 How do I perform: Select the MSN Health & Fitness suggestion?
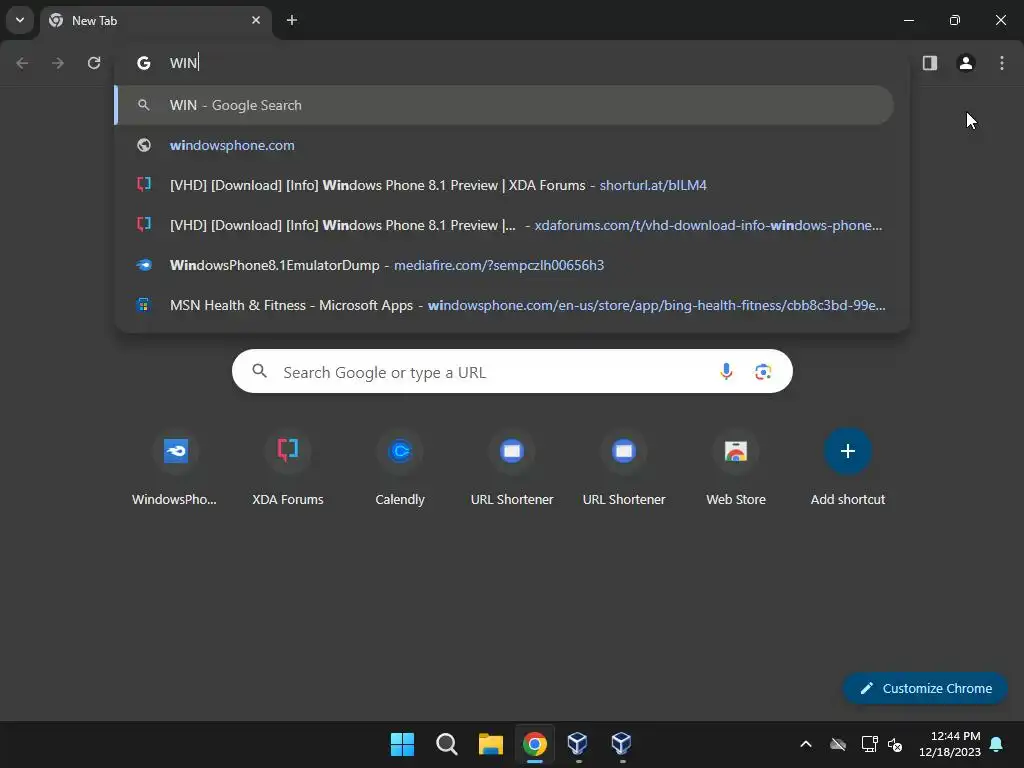pyautogui.click(x=504, y=304)
